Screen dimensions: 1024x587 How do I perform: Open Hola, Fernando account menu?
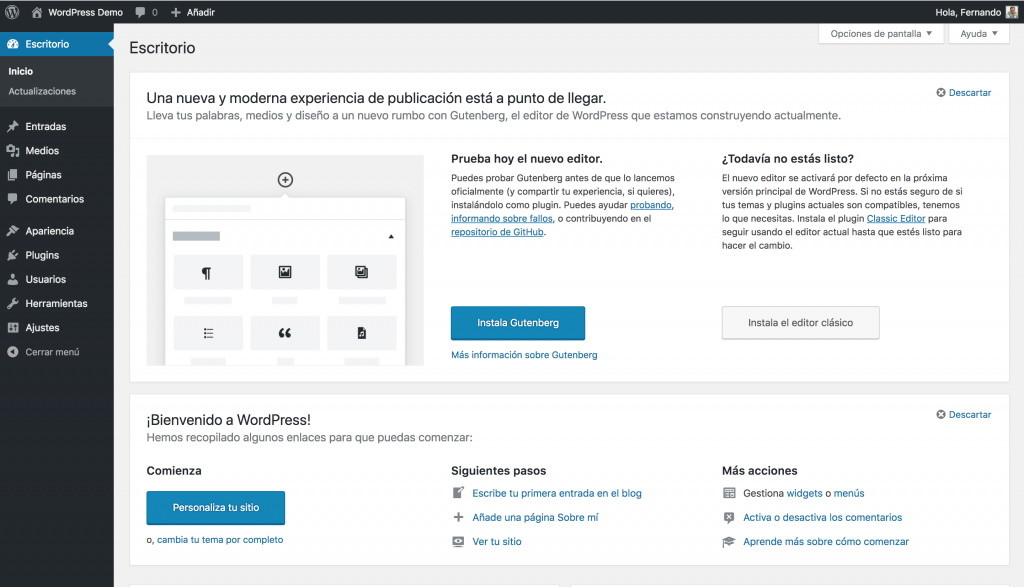click(976, 12)
